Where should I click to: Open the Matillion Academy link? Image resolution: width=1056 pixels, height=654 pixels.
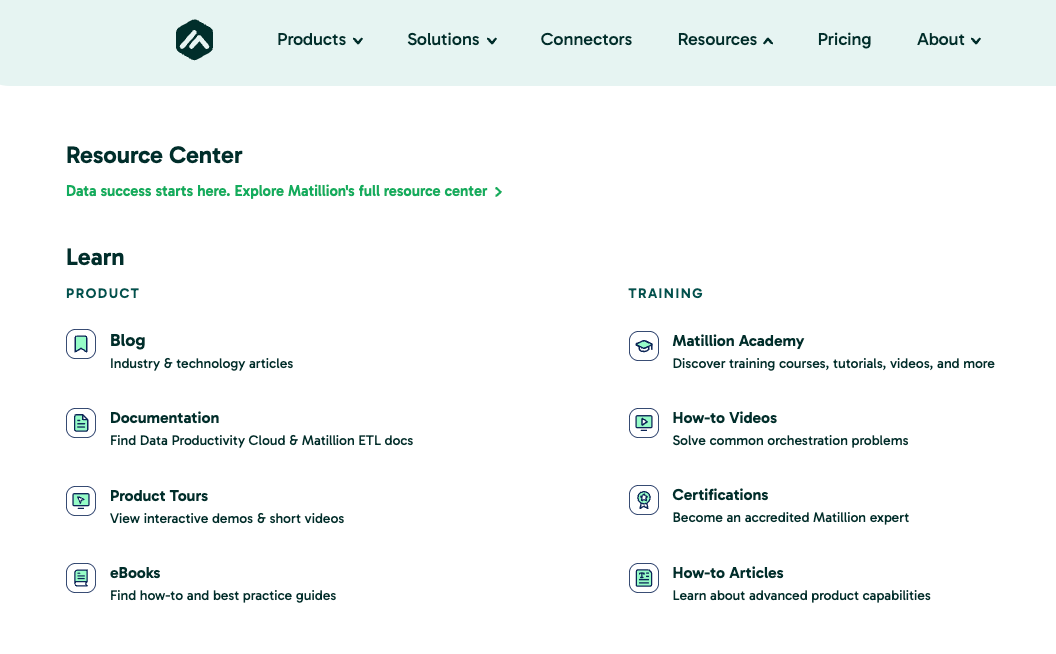click(x=738, y=341)
